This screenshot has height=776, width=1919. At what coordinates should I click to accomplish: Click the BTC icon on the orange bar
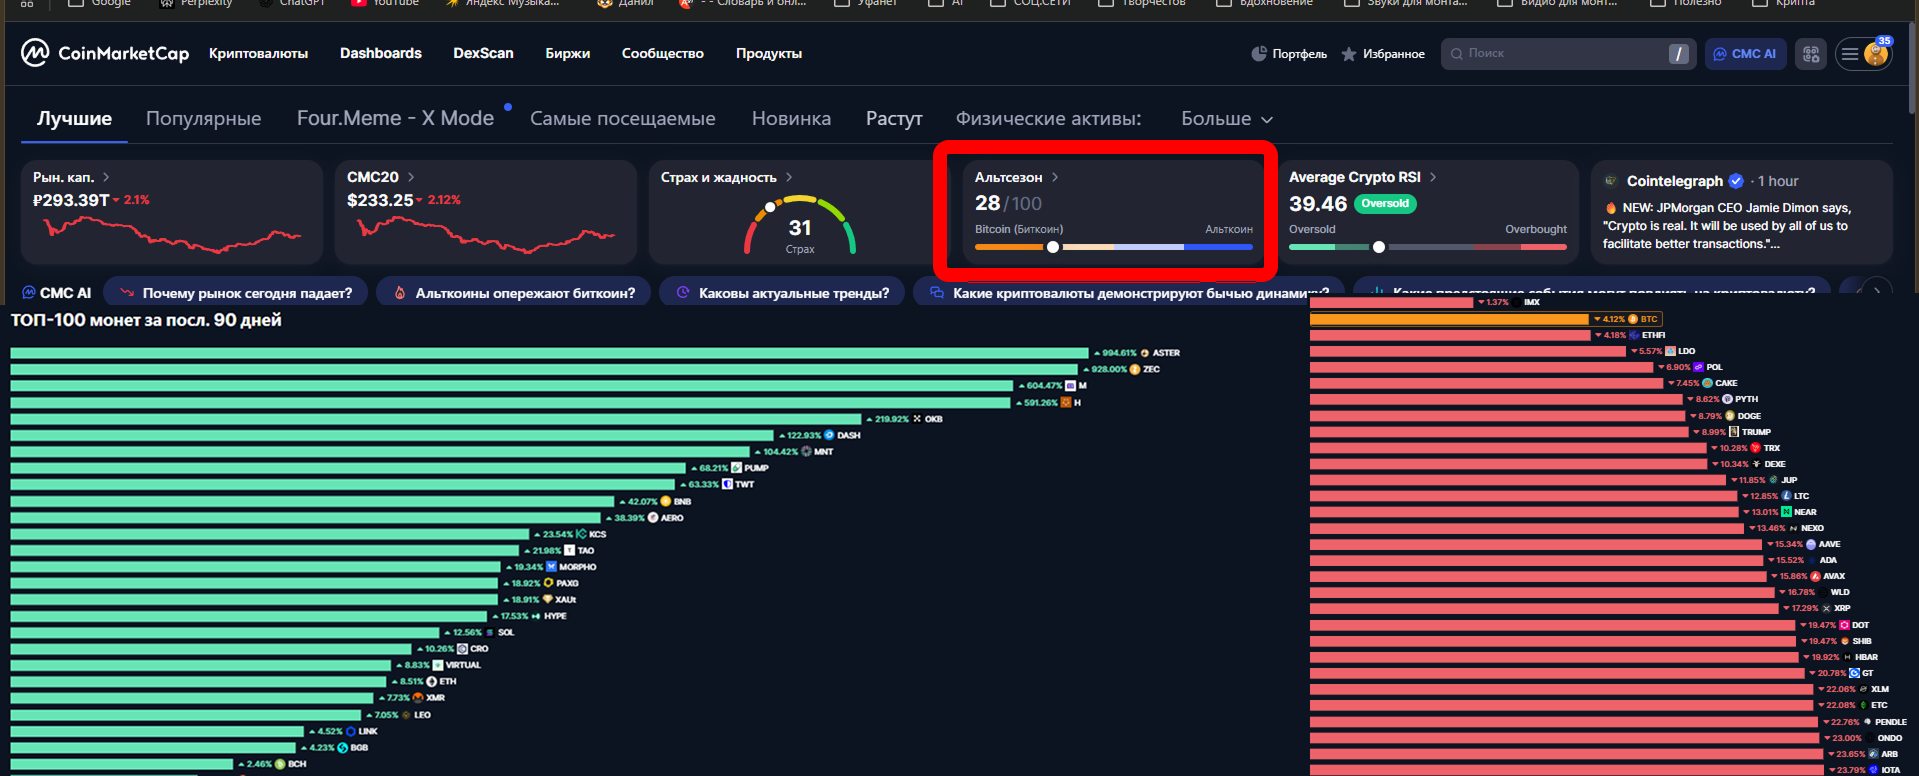pos(1633,319)
